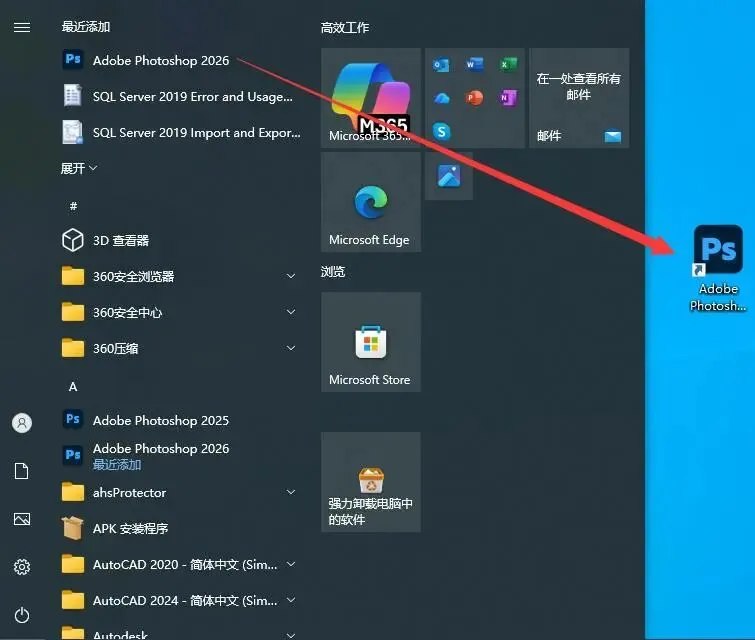Click the 360压缩 folder
Viewport: 755px width, 640px height.
[100, 348]
